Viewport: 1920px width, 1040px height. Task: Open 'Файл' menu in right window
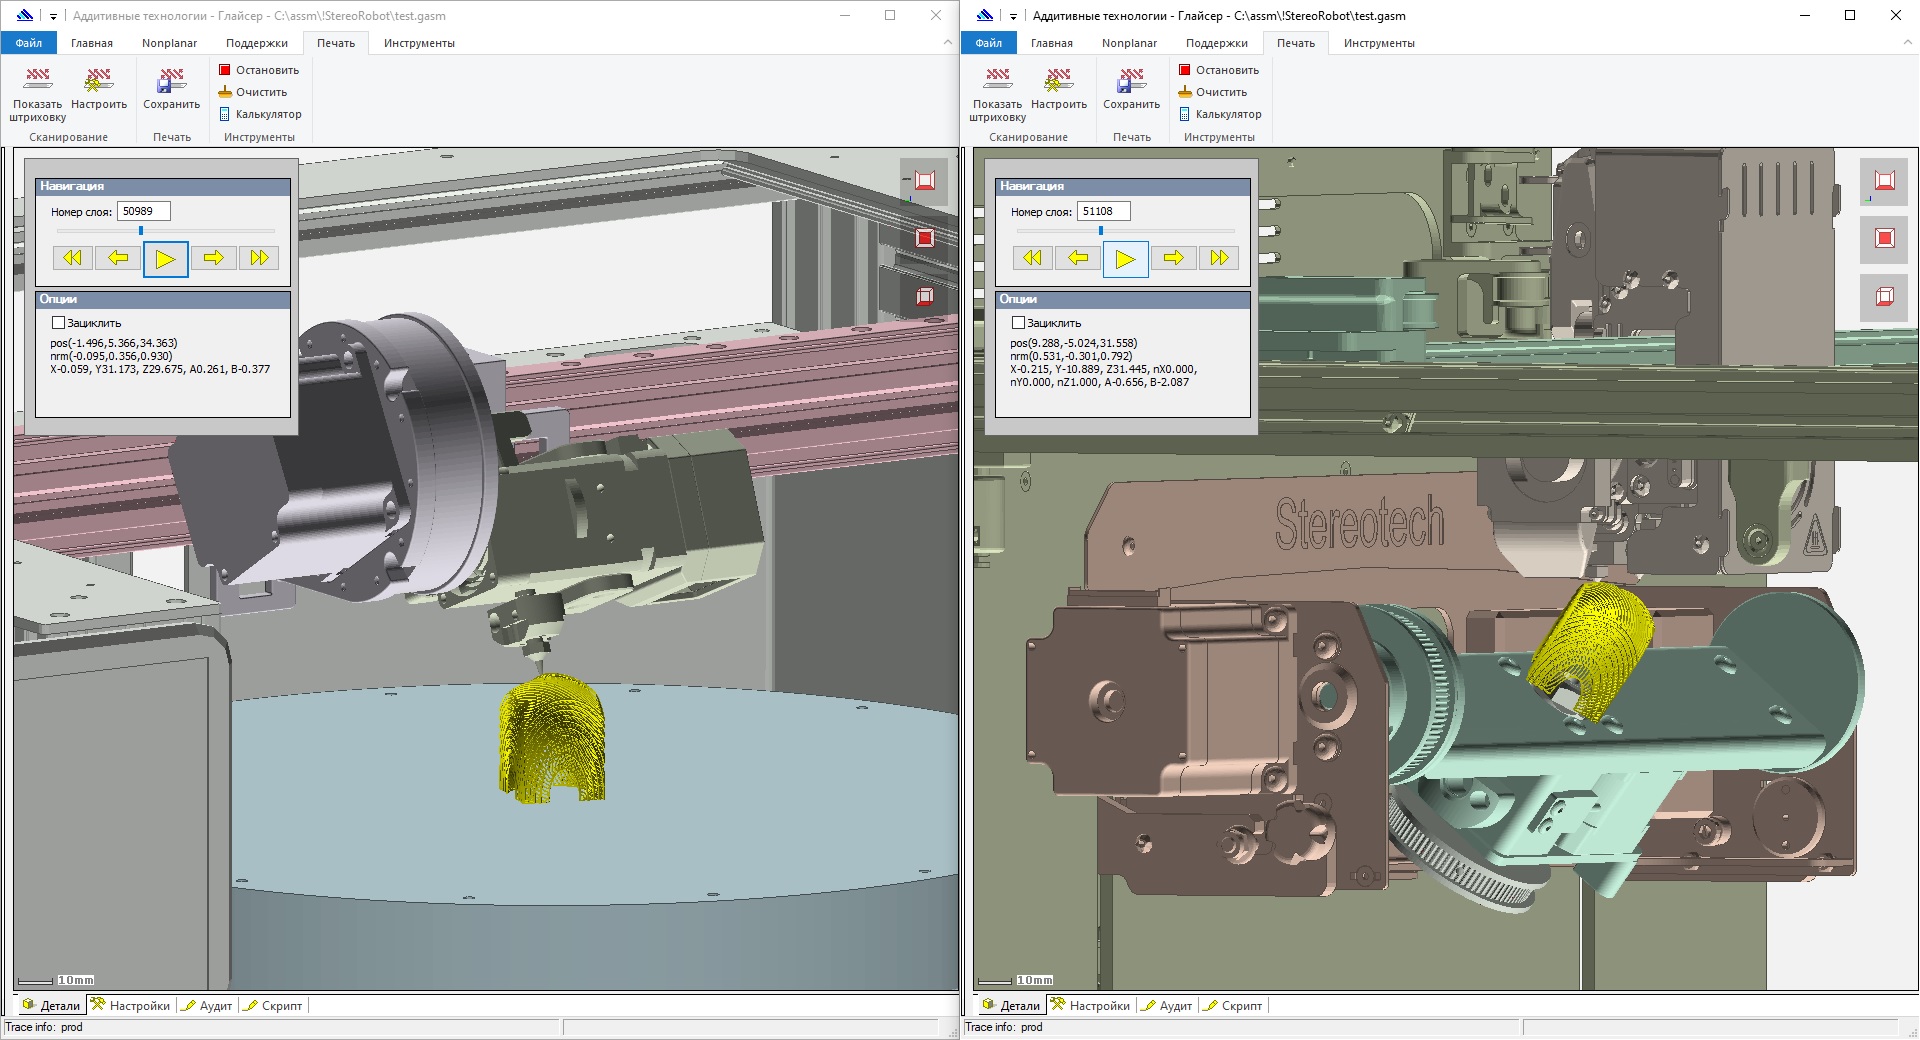(988, 43)
